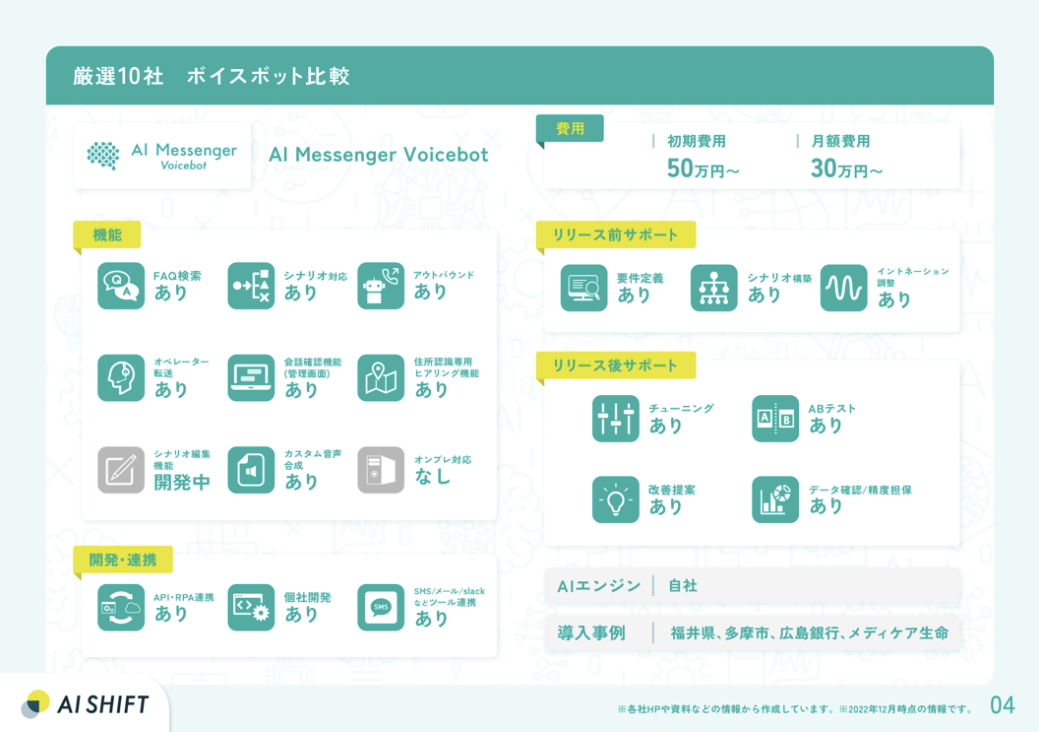Click the gray シナリオ編集機能 pencil icon
The image size is (1039, 732).
tap(121, 470)
